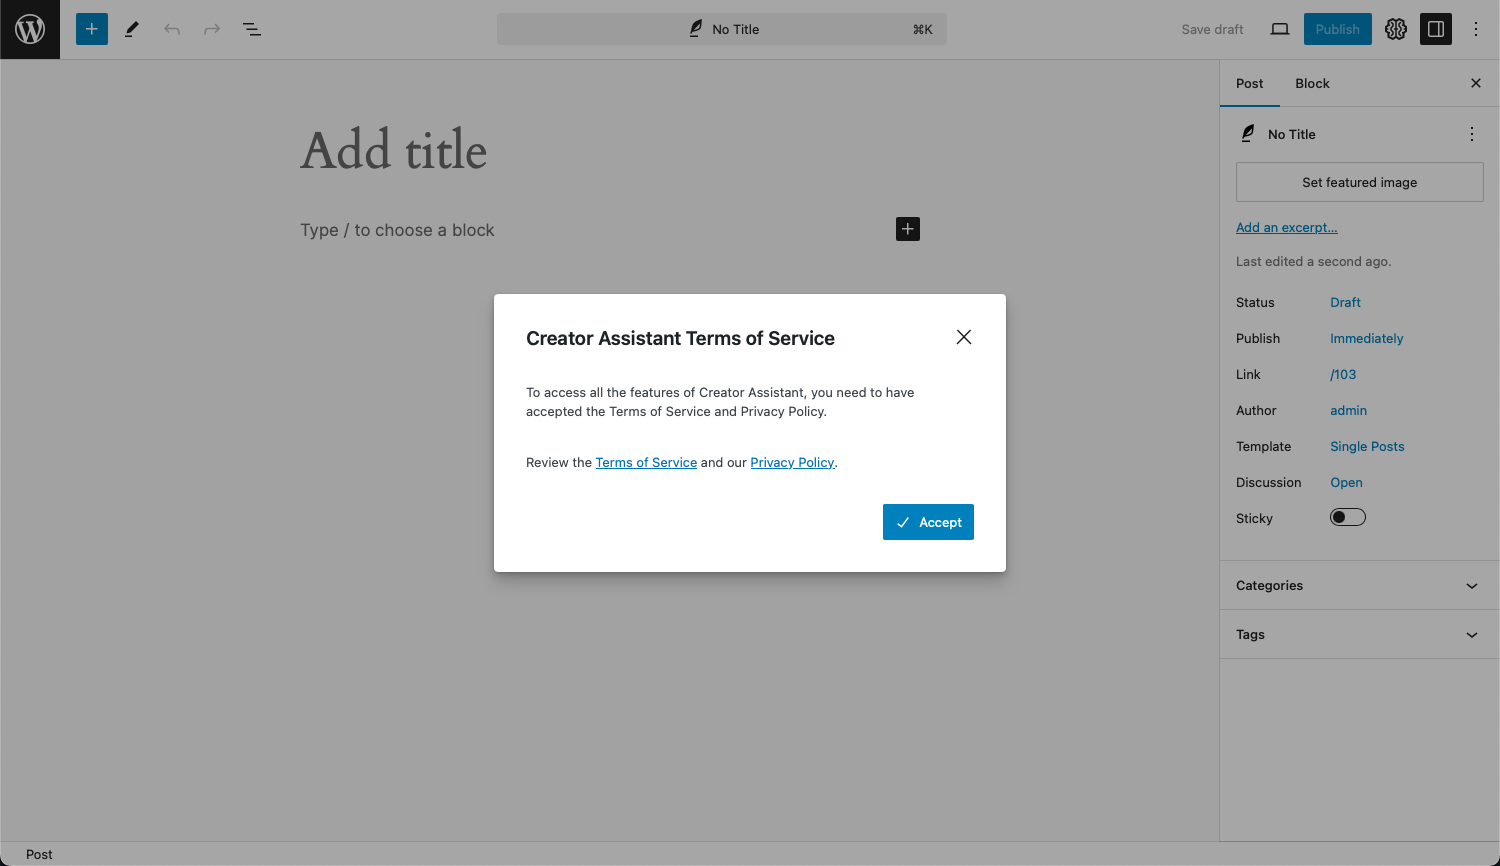This screenshot has height=866, width=1500.
Task: Open the Creator Assistant brain icon
Action: [x=1396, y=29]
